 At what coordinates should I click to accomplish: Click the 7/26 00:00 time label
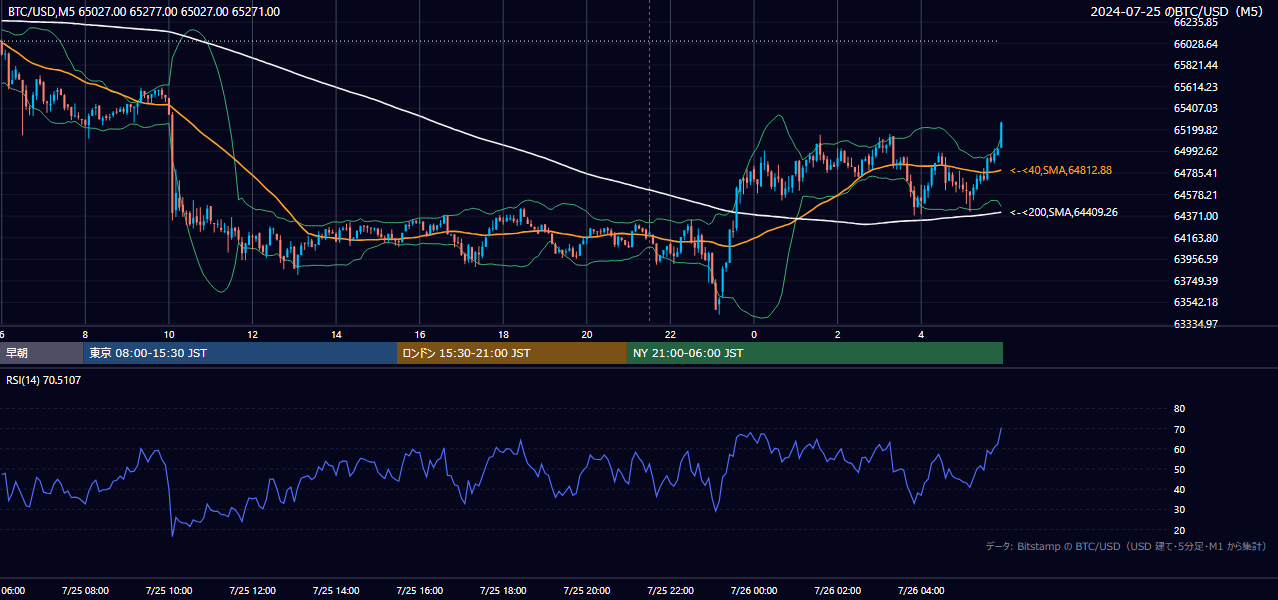[x=753, y=591]
